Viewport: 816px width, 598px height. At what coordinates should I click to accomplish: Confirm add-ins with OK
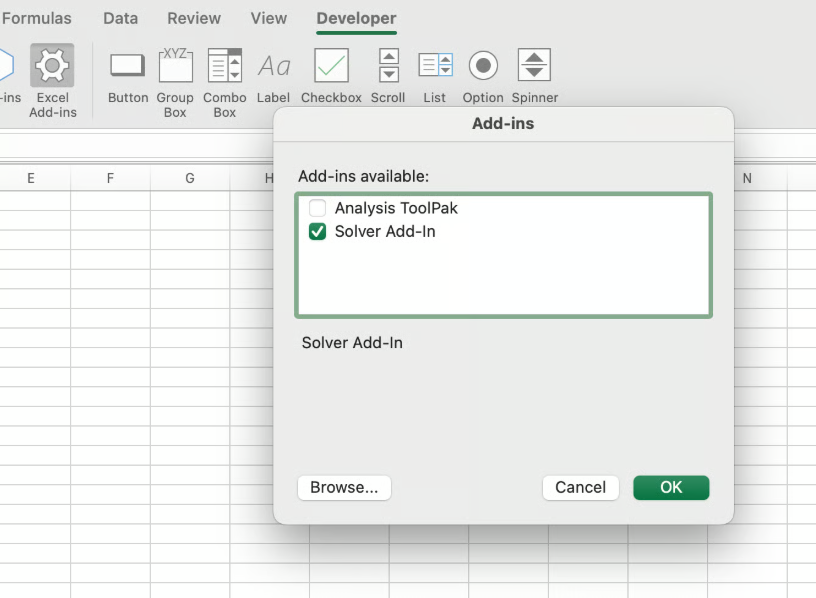click(x=671, y=487)
